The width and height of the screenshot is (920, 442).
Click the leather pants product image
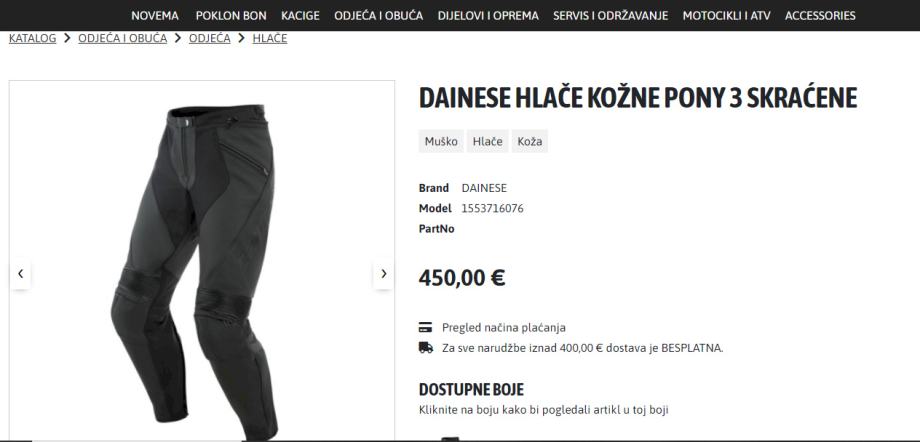tap(195, 271)
